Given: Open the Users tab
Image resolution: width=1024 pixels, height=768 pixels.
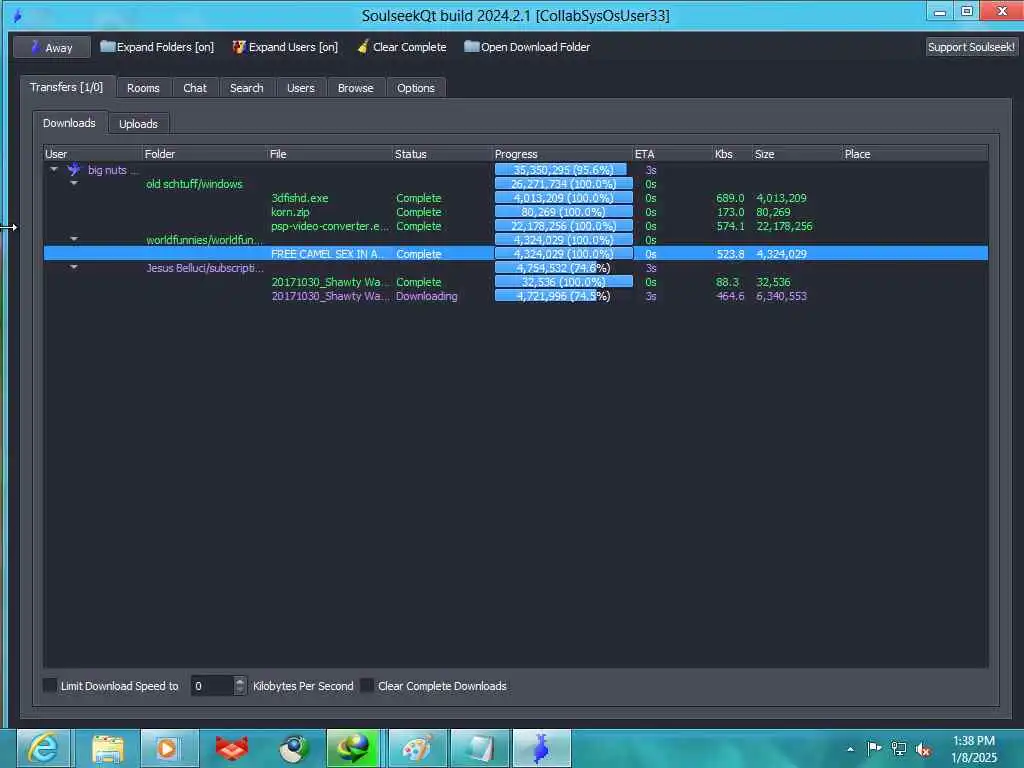Looking at the screenshot, I should (300, 88).
